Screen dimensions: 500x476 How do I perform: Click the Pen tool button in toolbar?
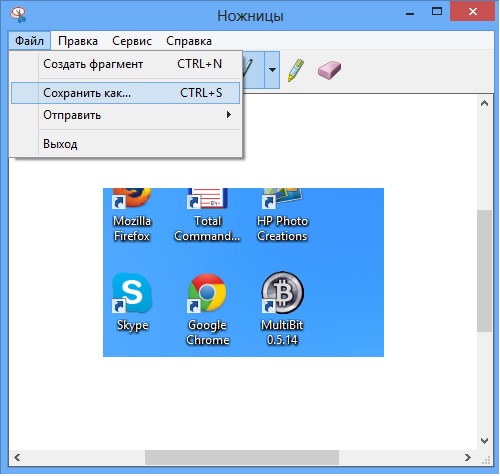(253, 70)
